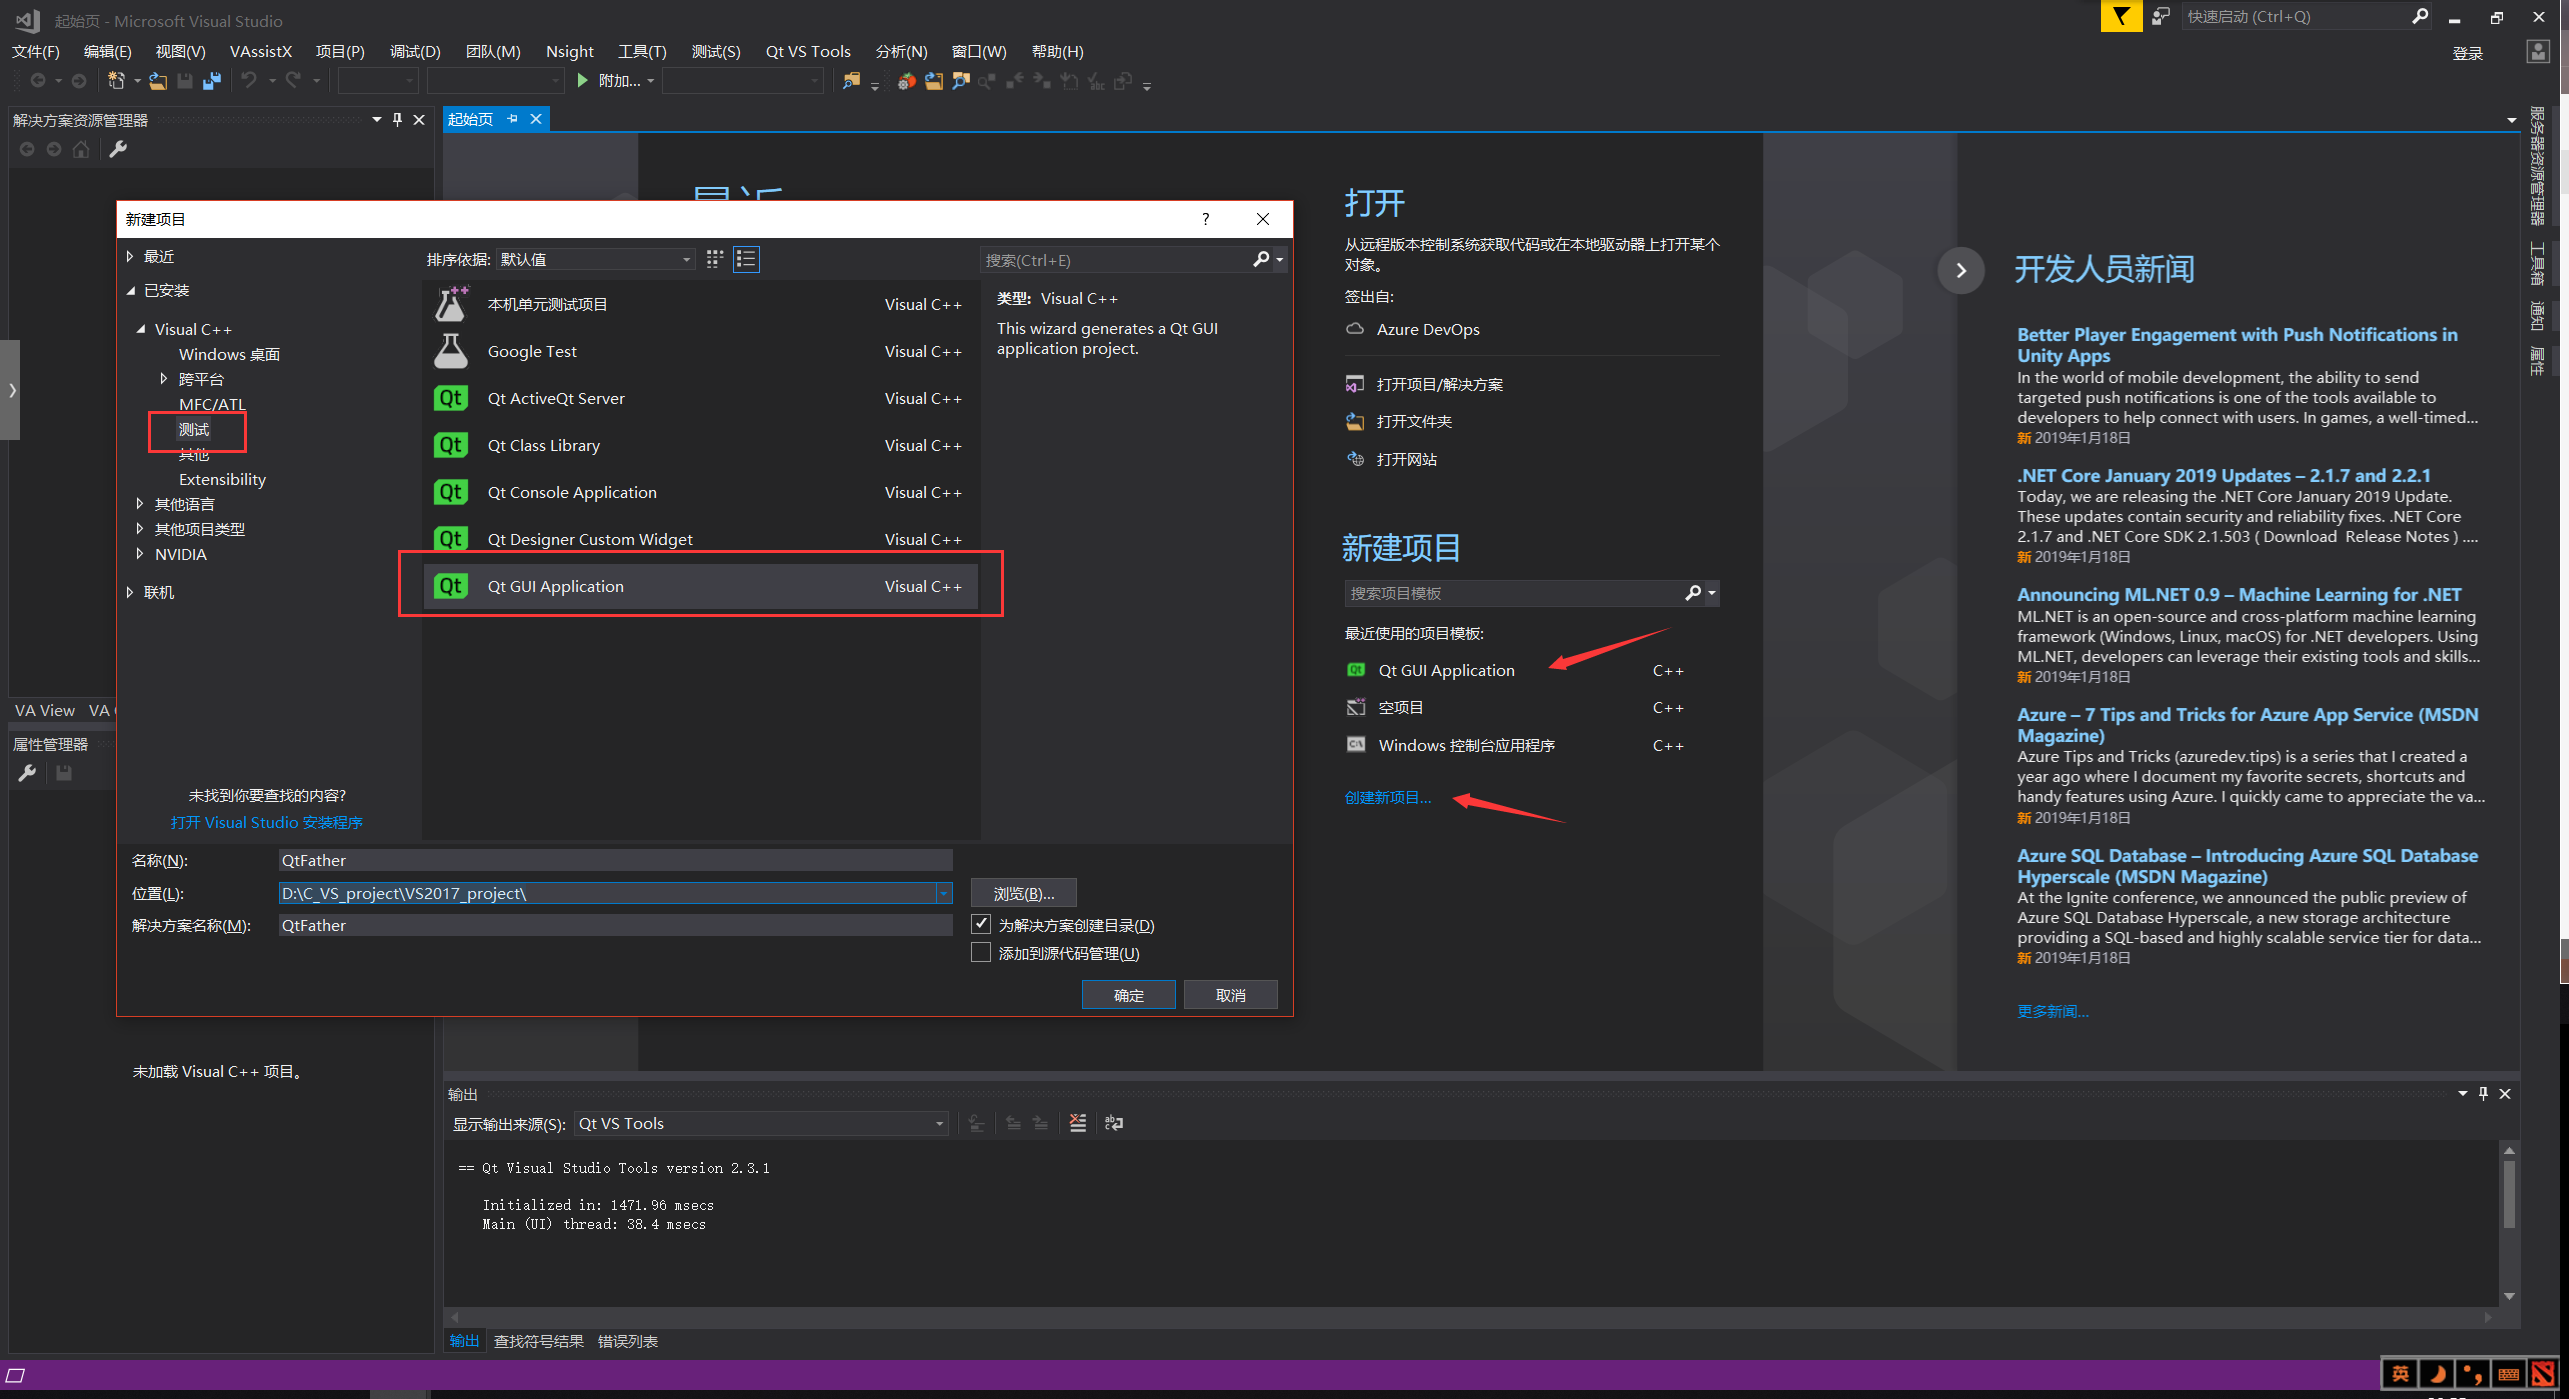
Task: Open the Qt VS Tools menu
Action: tap(807, 52)
